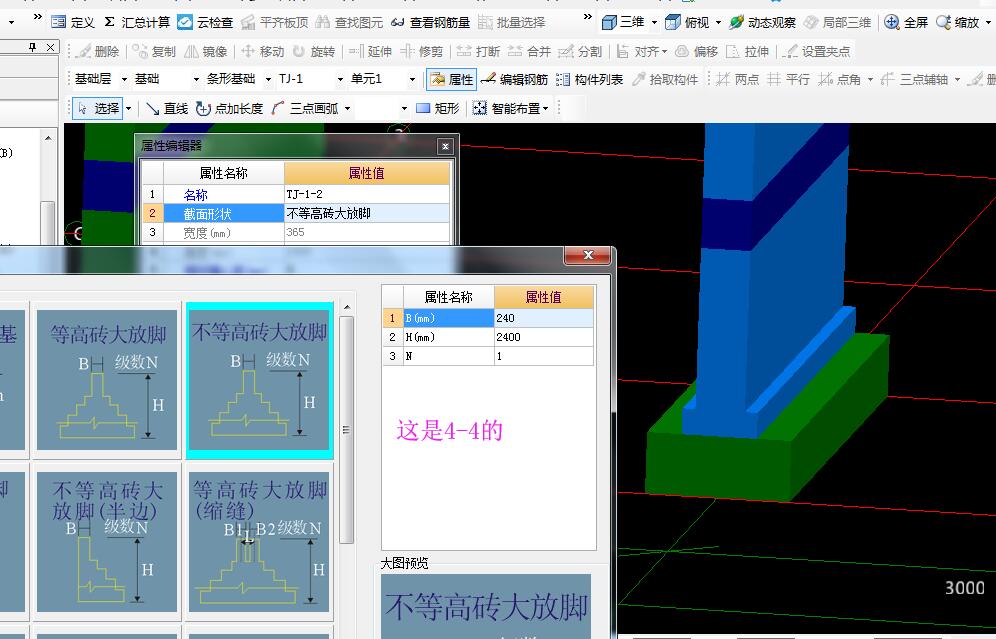Expand the 俯视 view dropdown arrow

718,22
